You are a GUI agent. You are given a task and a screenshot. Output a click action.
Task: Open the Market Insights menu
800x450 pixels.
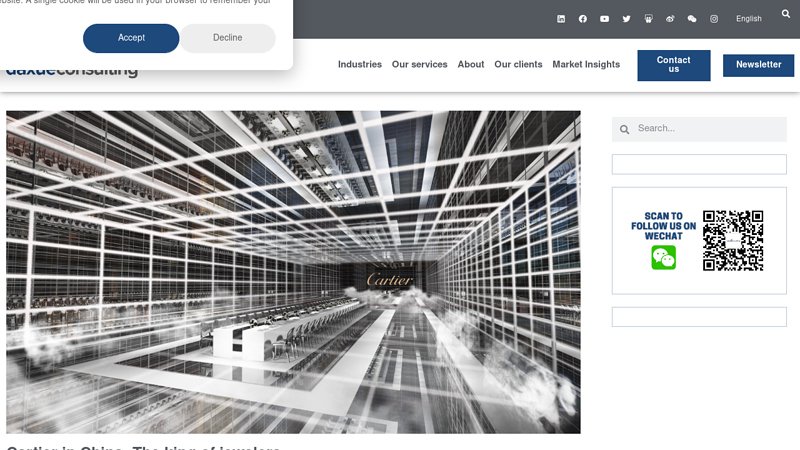[x=586, y=64]
